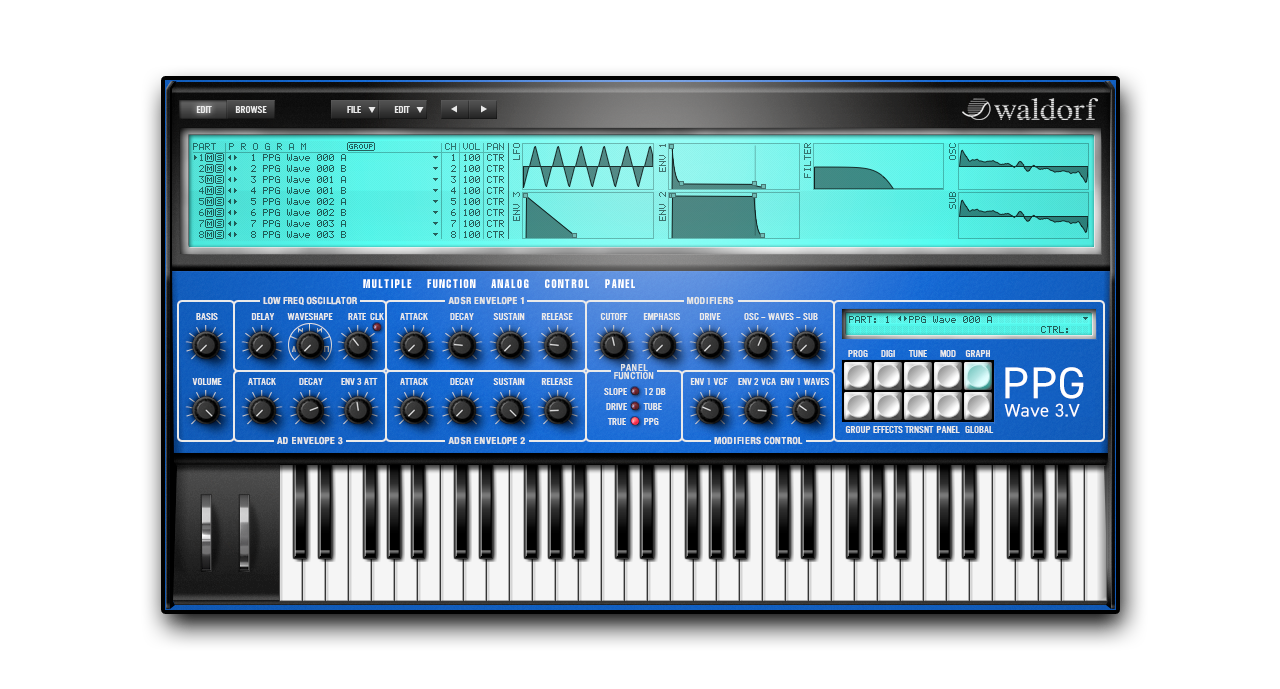Click the ENV 3 ATT knob

356,410
